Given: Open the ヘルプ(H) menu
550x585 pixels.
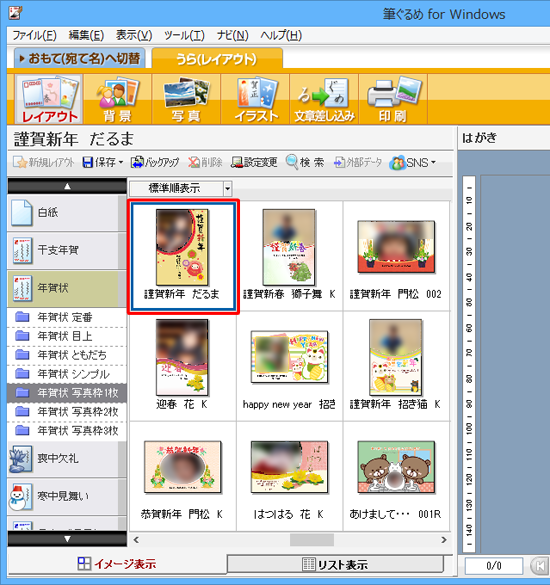Looking at the screenshot, I should [281, 35].
